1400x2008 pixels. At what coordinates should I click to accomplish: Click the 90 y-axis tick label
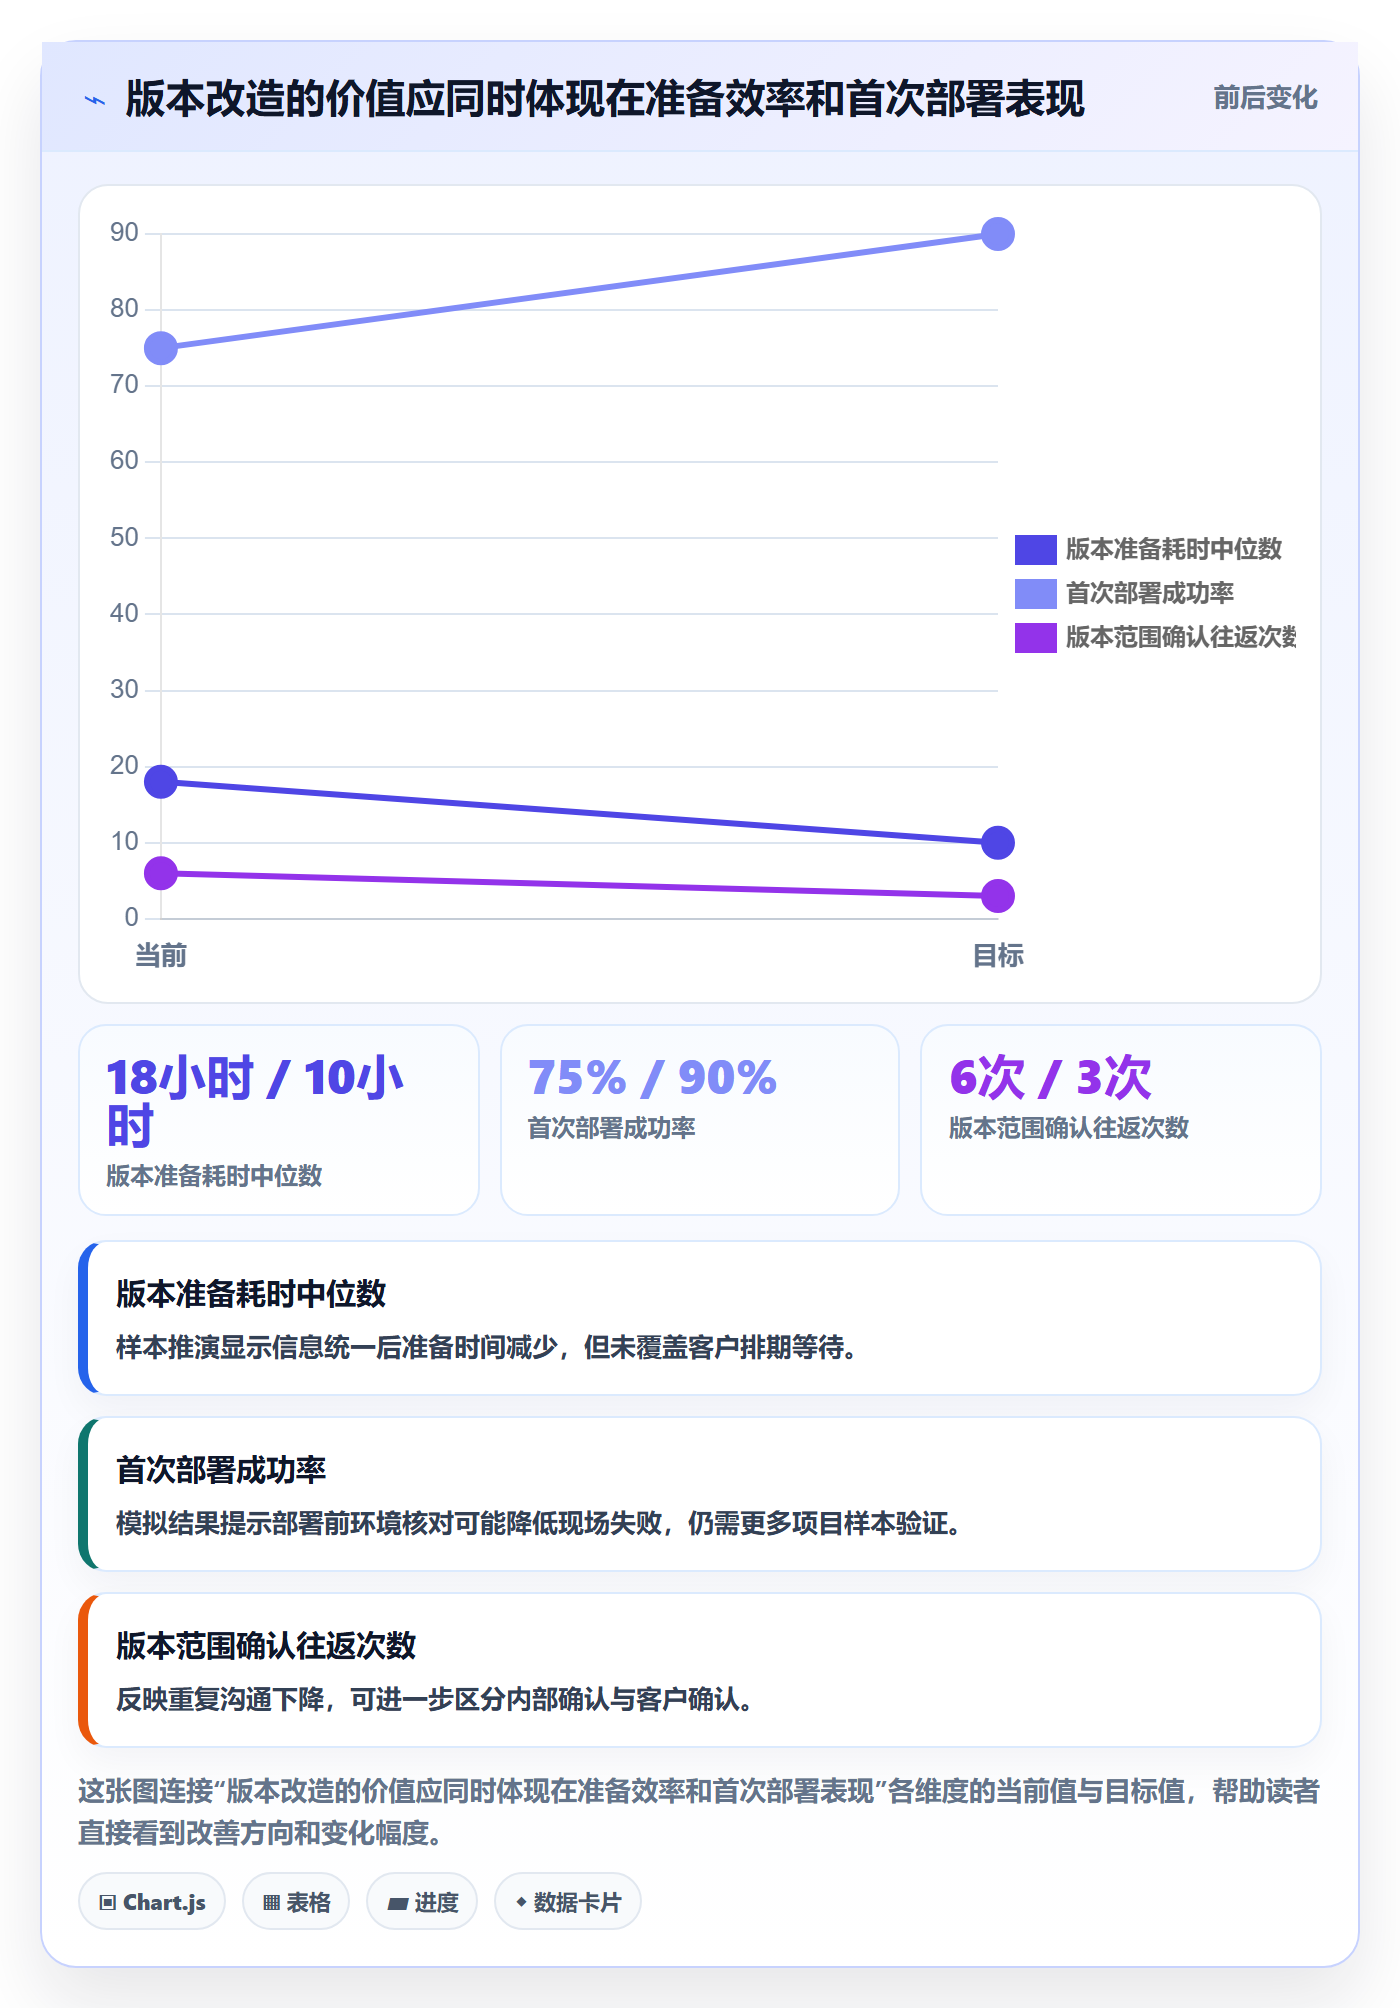coord(124,233)
